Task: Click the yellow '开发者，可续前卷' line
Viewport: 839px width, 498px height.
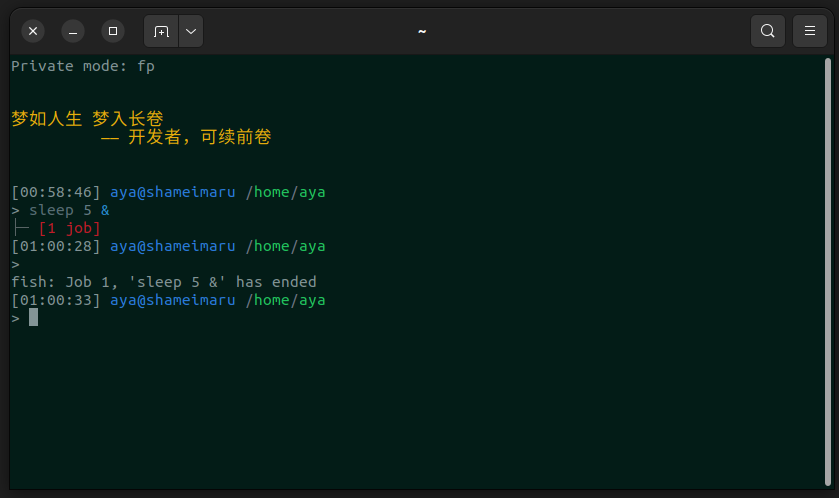Action: click(x=199, y=137)
